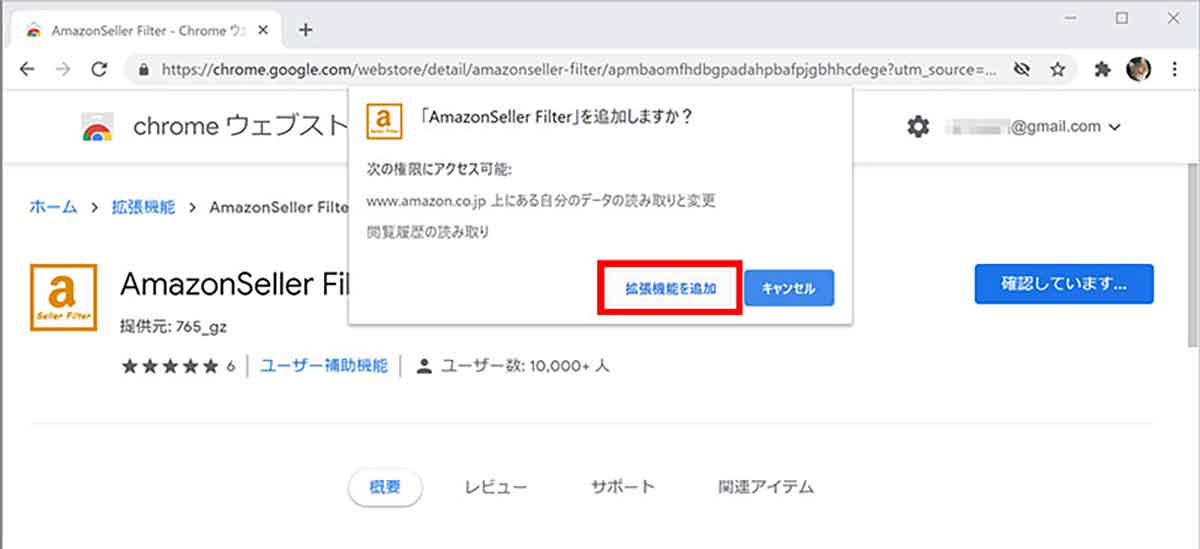1200x549 pixels.
Task: Confirm with 拡張機能を追加 button
Action: coord(670,288)
